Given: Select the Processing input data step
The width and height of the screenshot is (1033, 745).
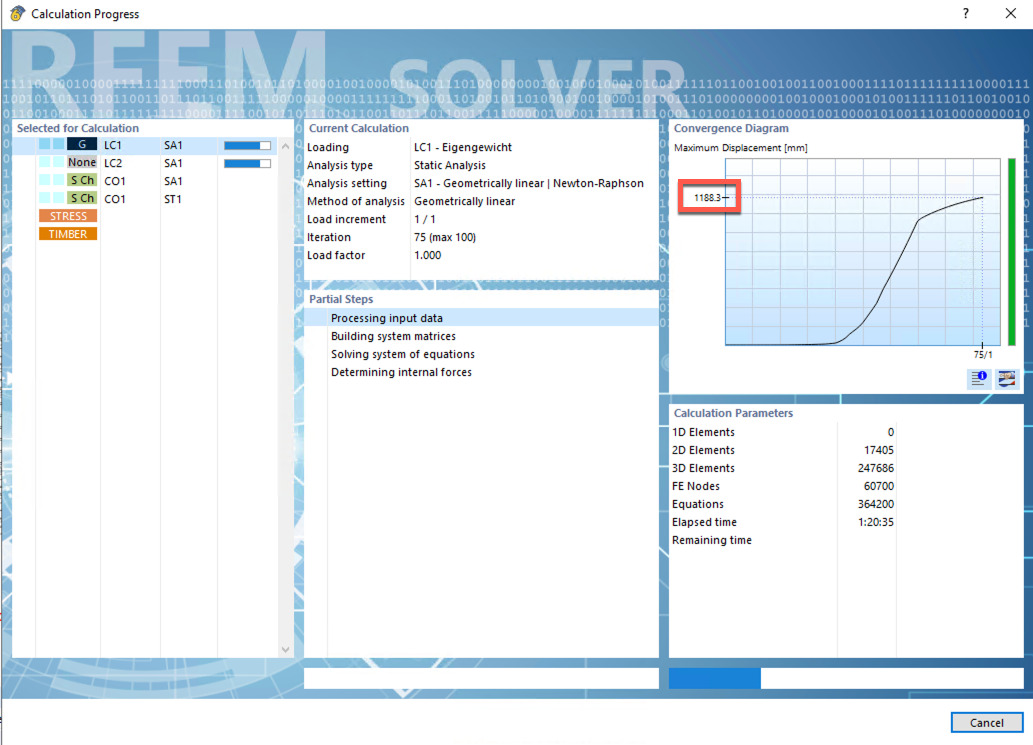Looking at the screenshot, I should [386, 318].
